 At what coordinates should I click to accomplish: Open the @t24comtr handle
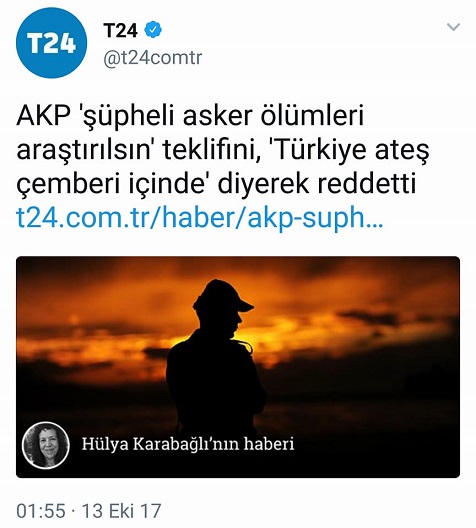153,58
